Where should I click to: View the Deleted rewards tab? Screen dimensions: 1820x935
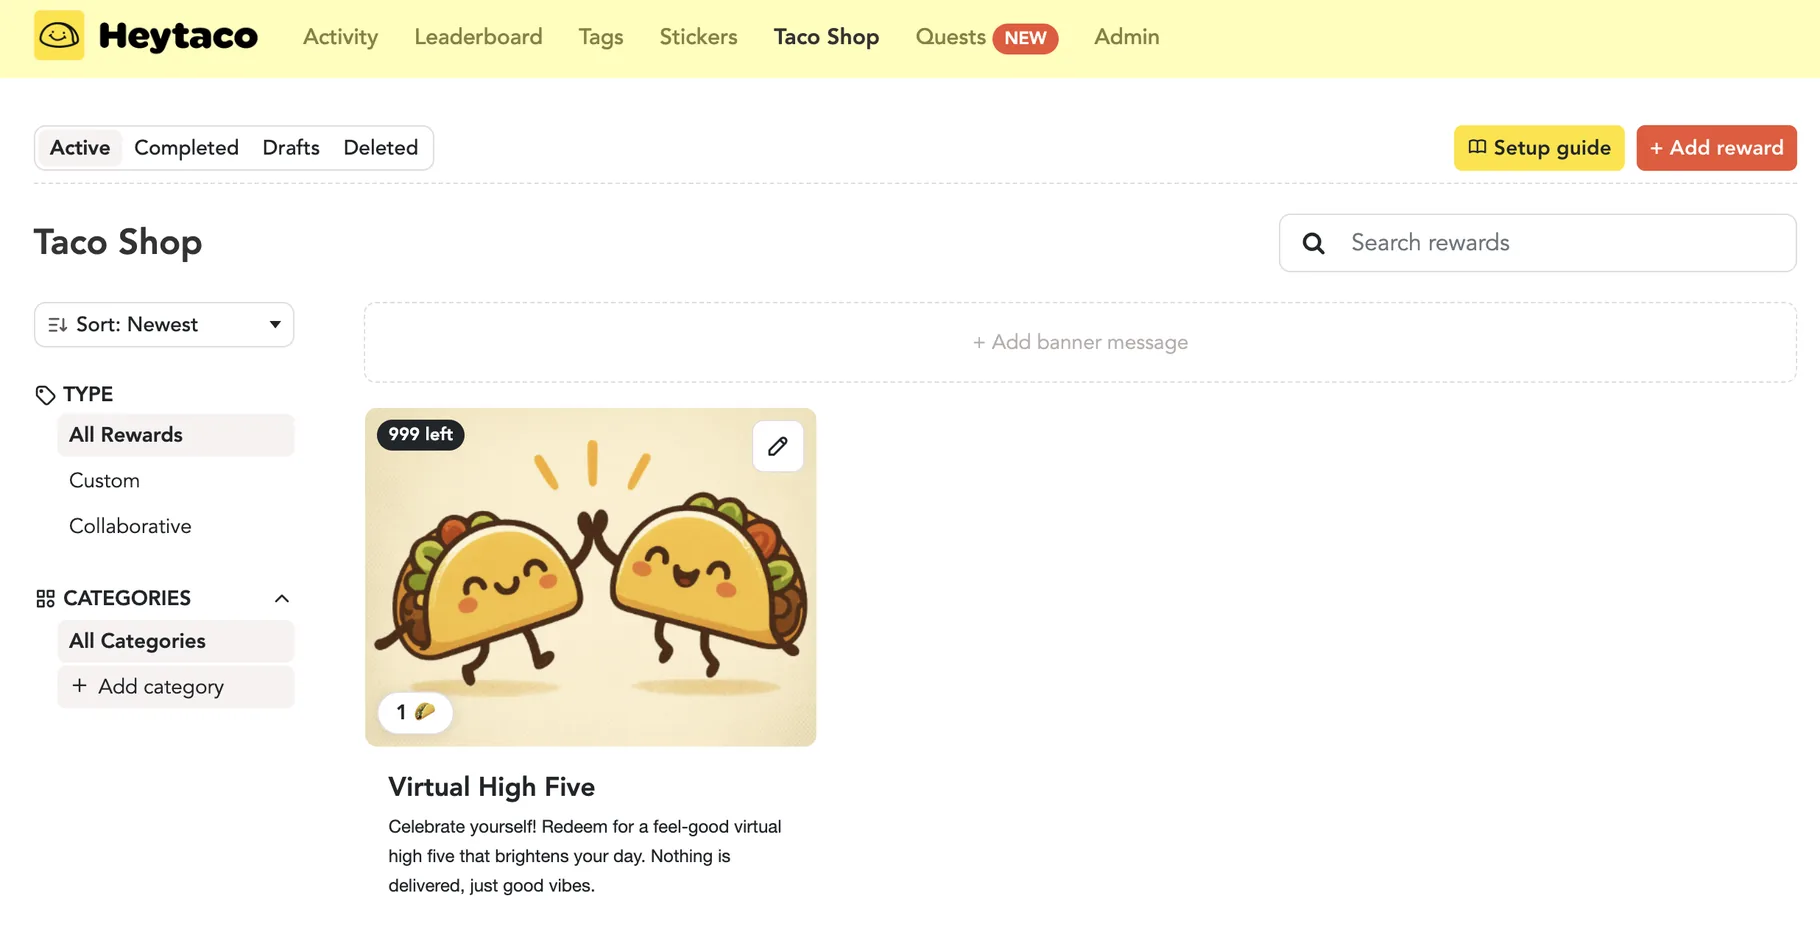point(381,148)
